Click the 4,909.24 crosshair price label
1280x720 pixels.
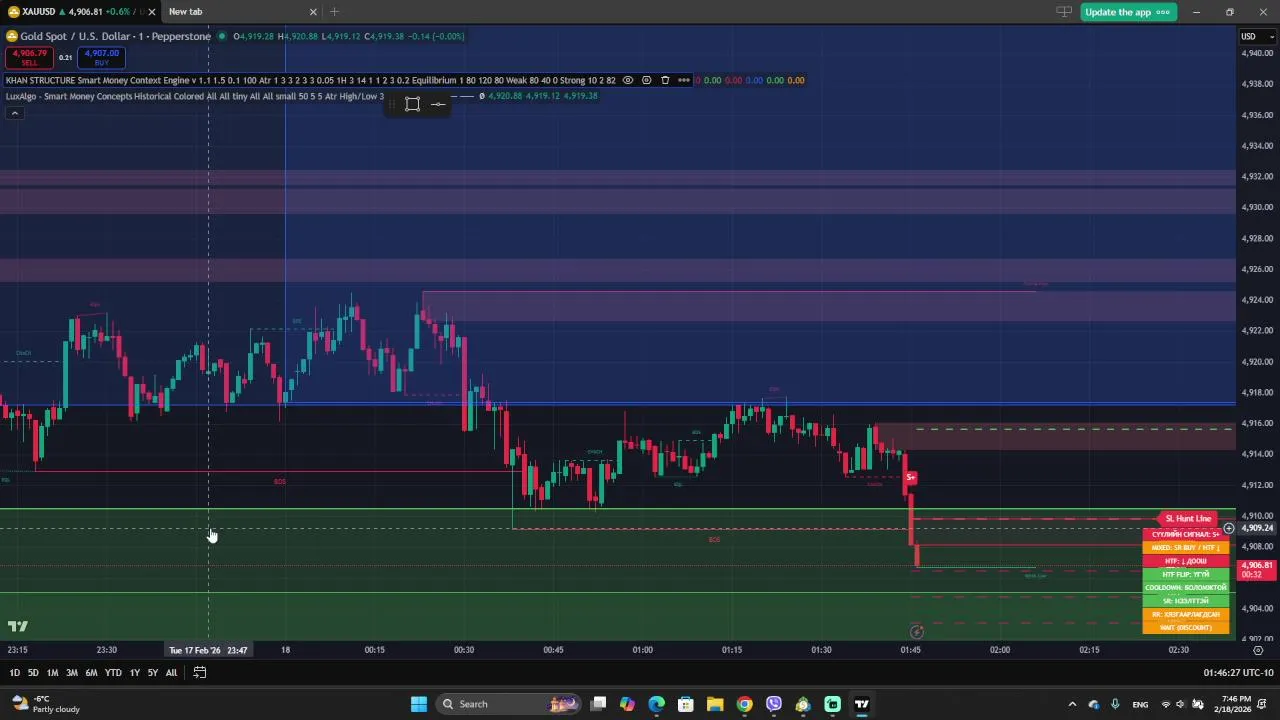click(x=1257, y=528)
